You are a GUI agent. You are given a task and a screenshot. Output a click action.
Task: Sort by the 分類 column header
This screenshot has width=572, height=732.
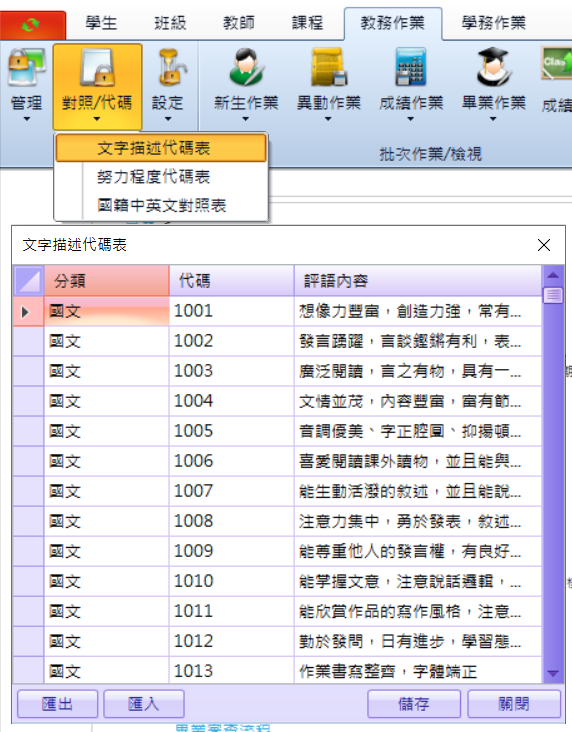tap(106, 281)
